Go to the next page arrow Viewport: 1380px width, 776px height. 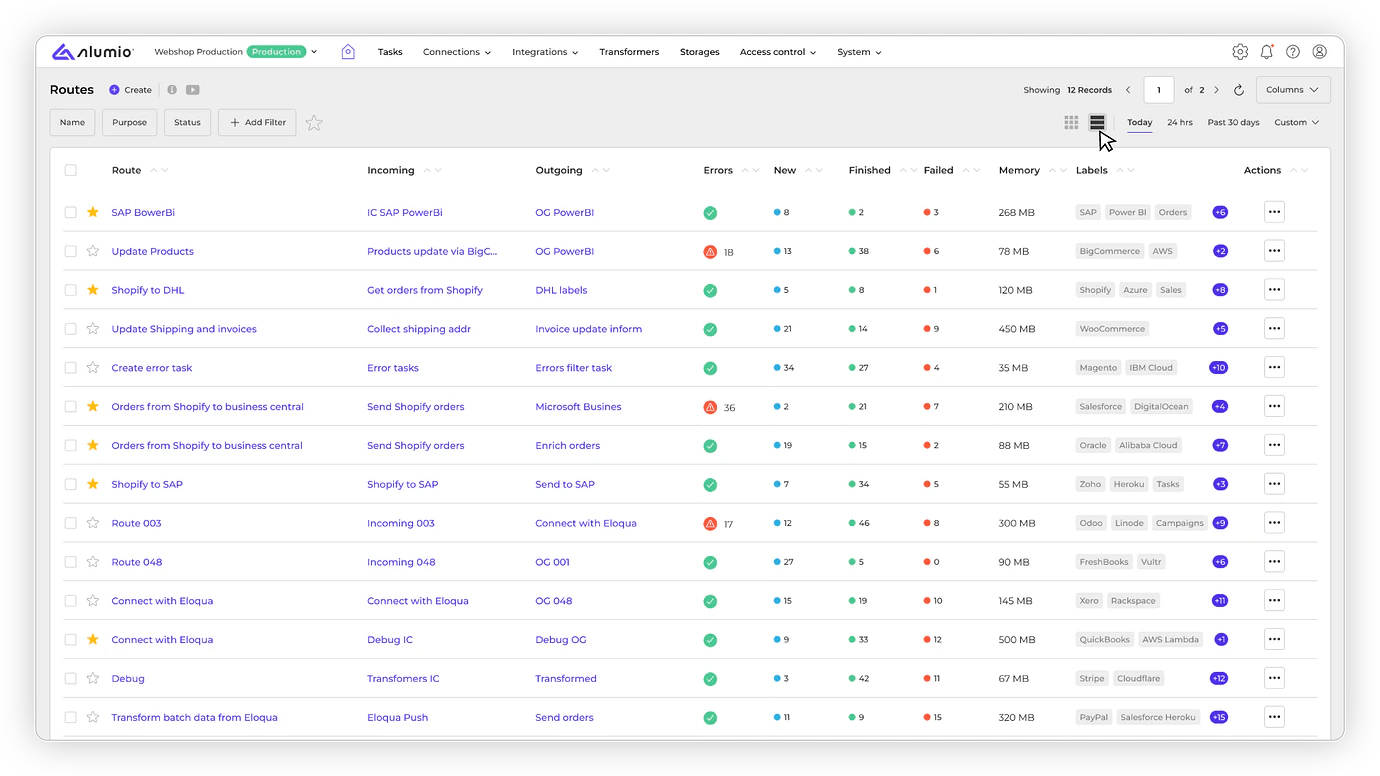1216,90
